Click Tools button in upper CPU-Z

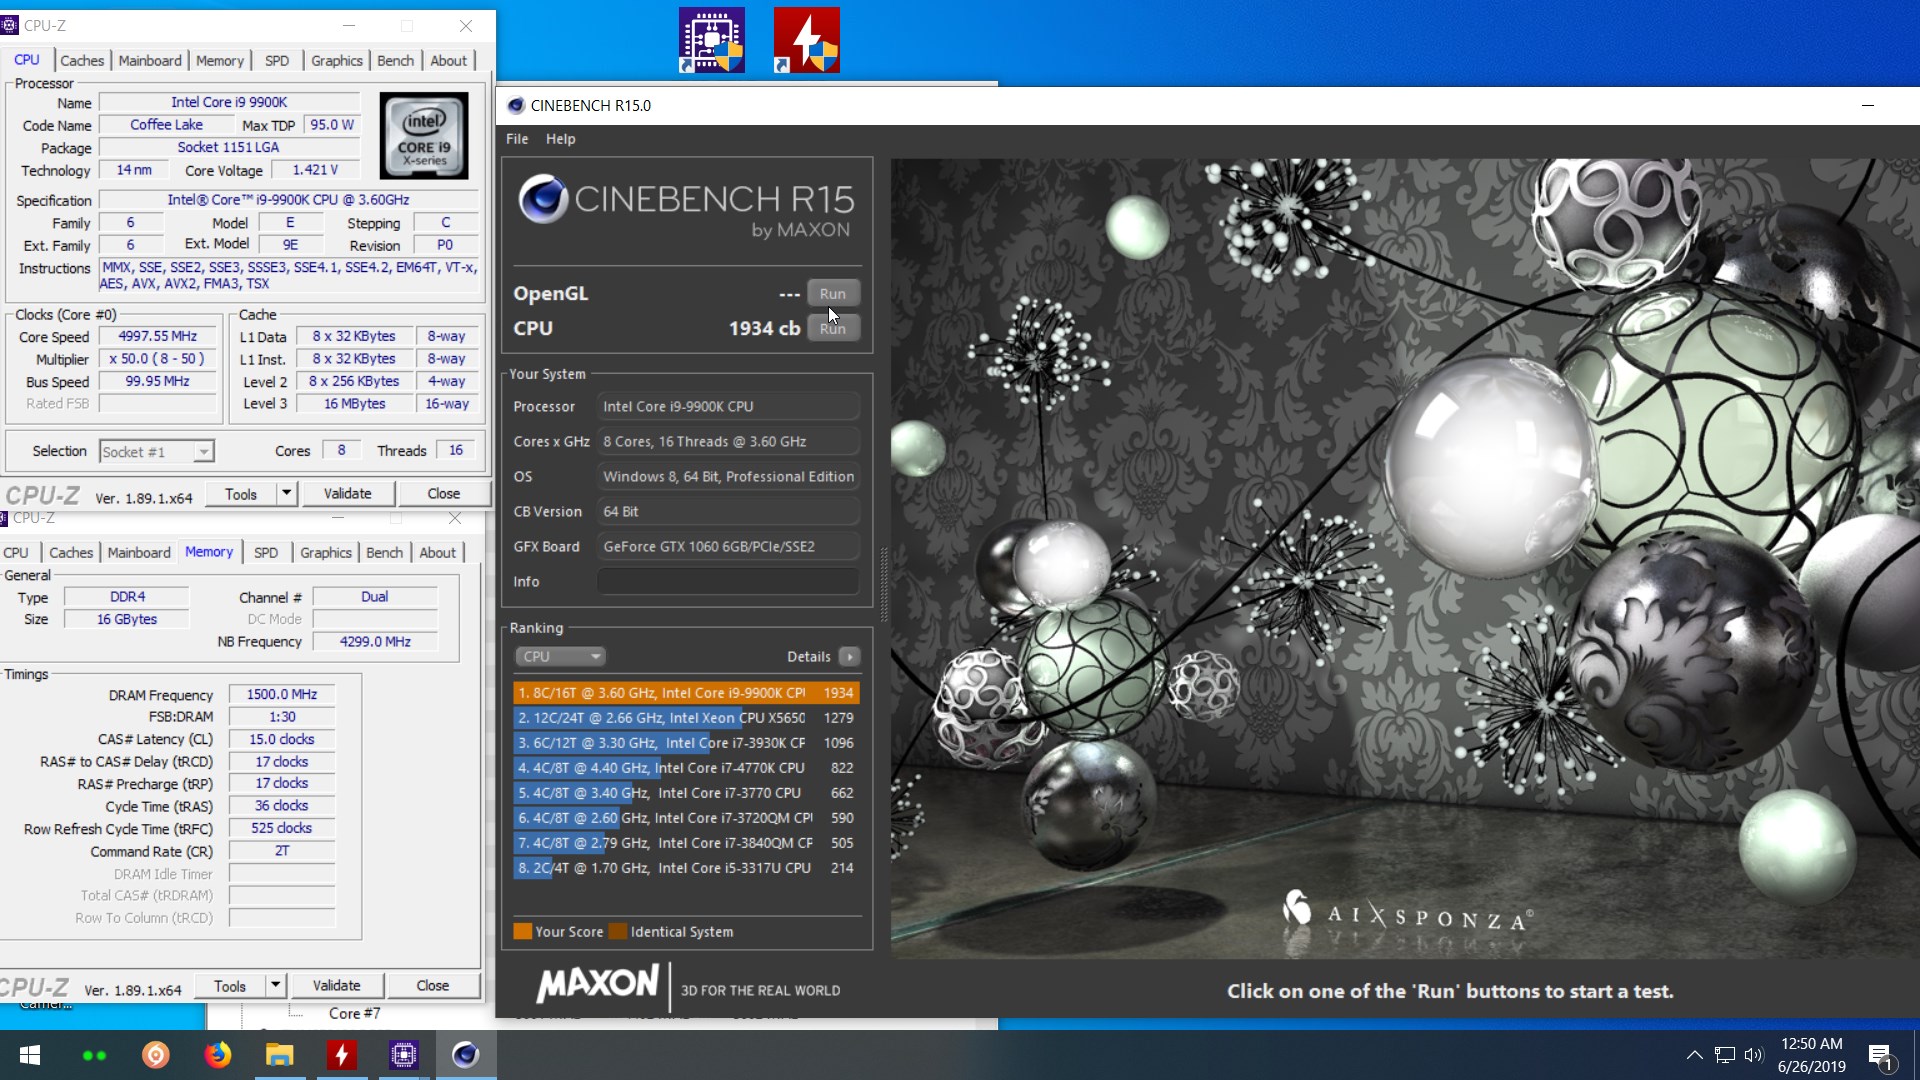[241, 493]
